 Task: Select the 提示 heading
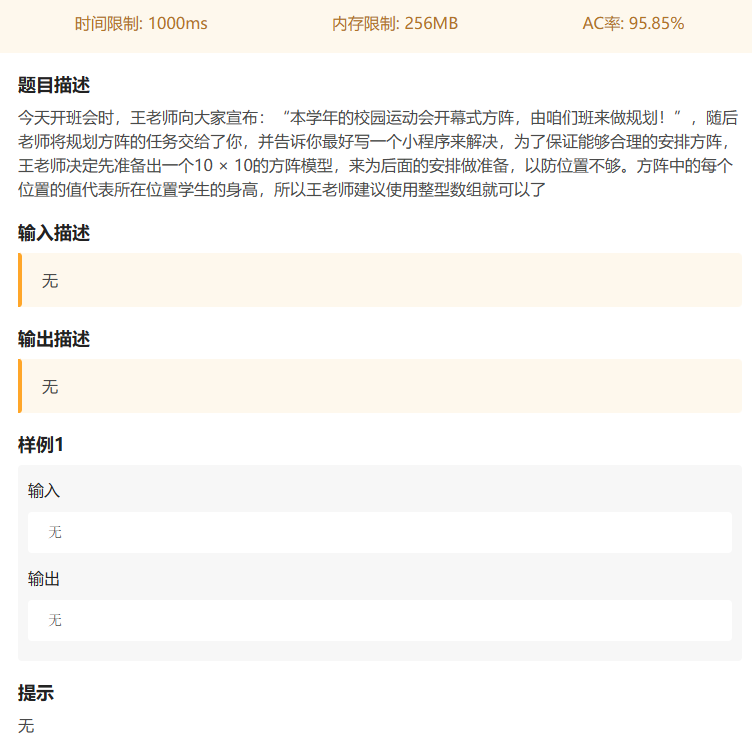pos(36,693)
